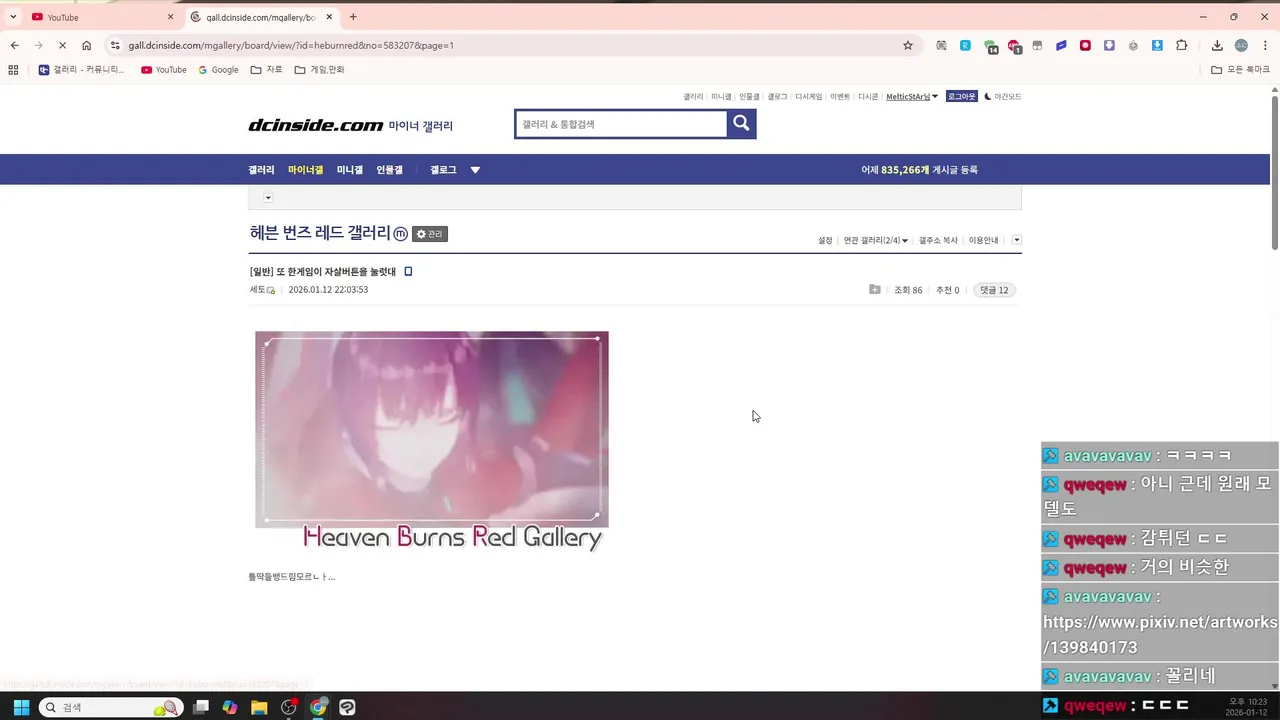Open 디시게임 link in top menu
The width and height of the screenshot is (1280, 720).
(x=808, y=97)
